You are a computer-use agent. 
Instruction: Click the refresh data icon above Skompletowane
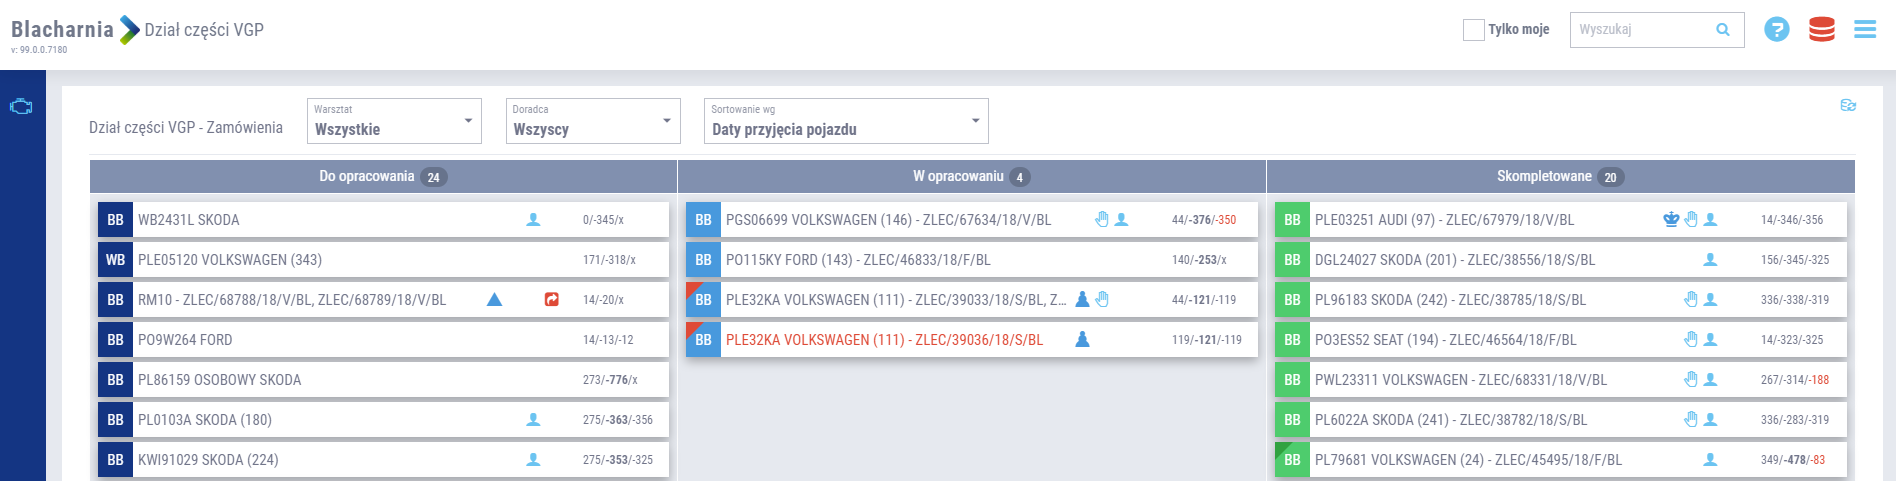(1848, 105)
